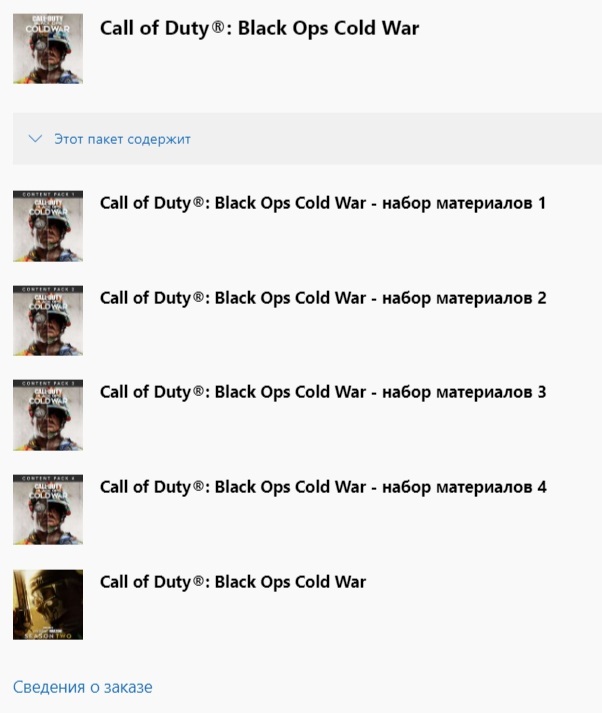This screenshot has width=602, height=713.
Task: Open the Season Two game cover thumbnail
Action: 48,605
